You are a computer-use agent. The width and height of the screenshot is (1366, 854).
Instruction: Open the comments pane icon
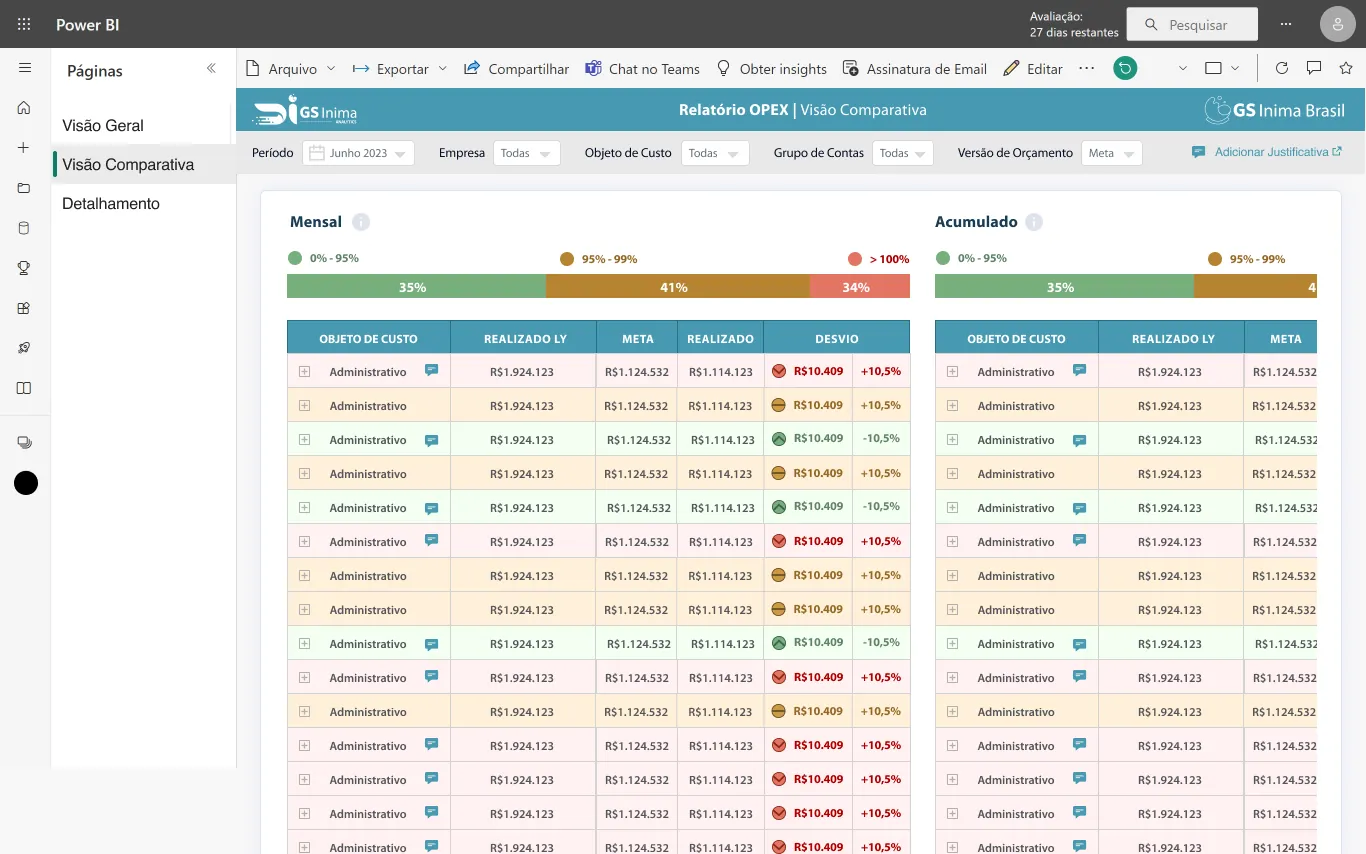coord(1314,68)
